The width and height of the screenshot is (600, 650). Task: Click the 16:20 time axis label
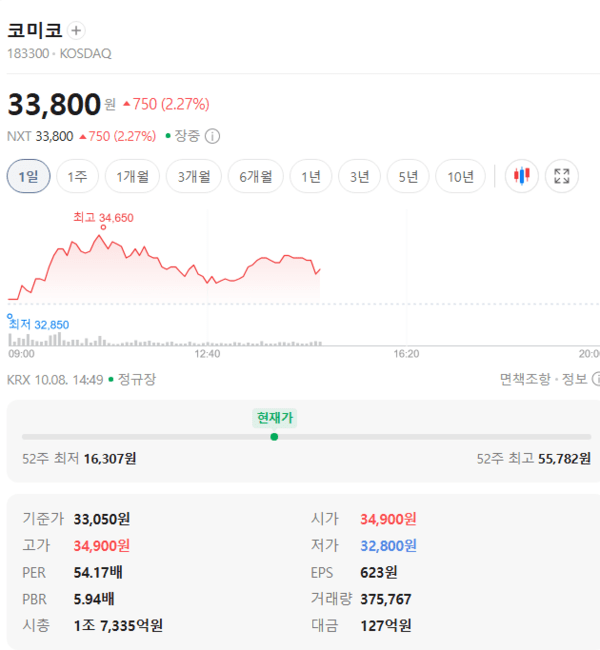point(406,354)
